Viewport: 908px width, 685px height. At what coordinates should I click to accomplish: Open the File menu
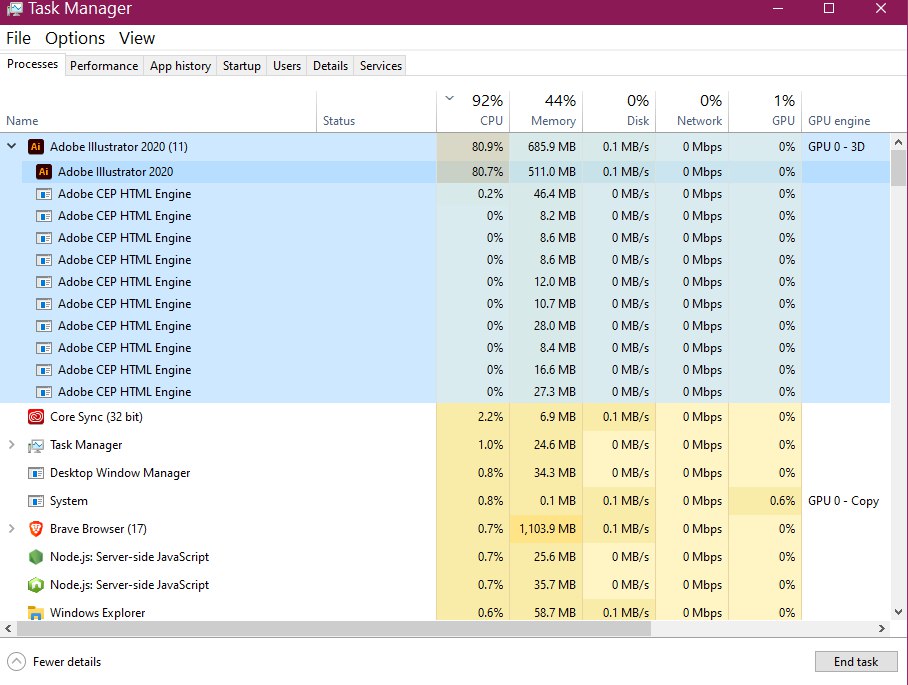(19, 38)
